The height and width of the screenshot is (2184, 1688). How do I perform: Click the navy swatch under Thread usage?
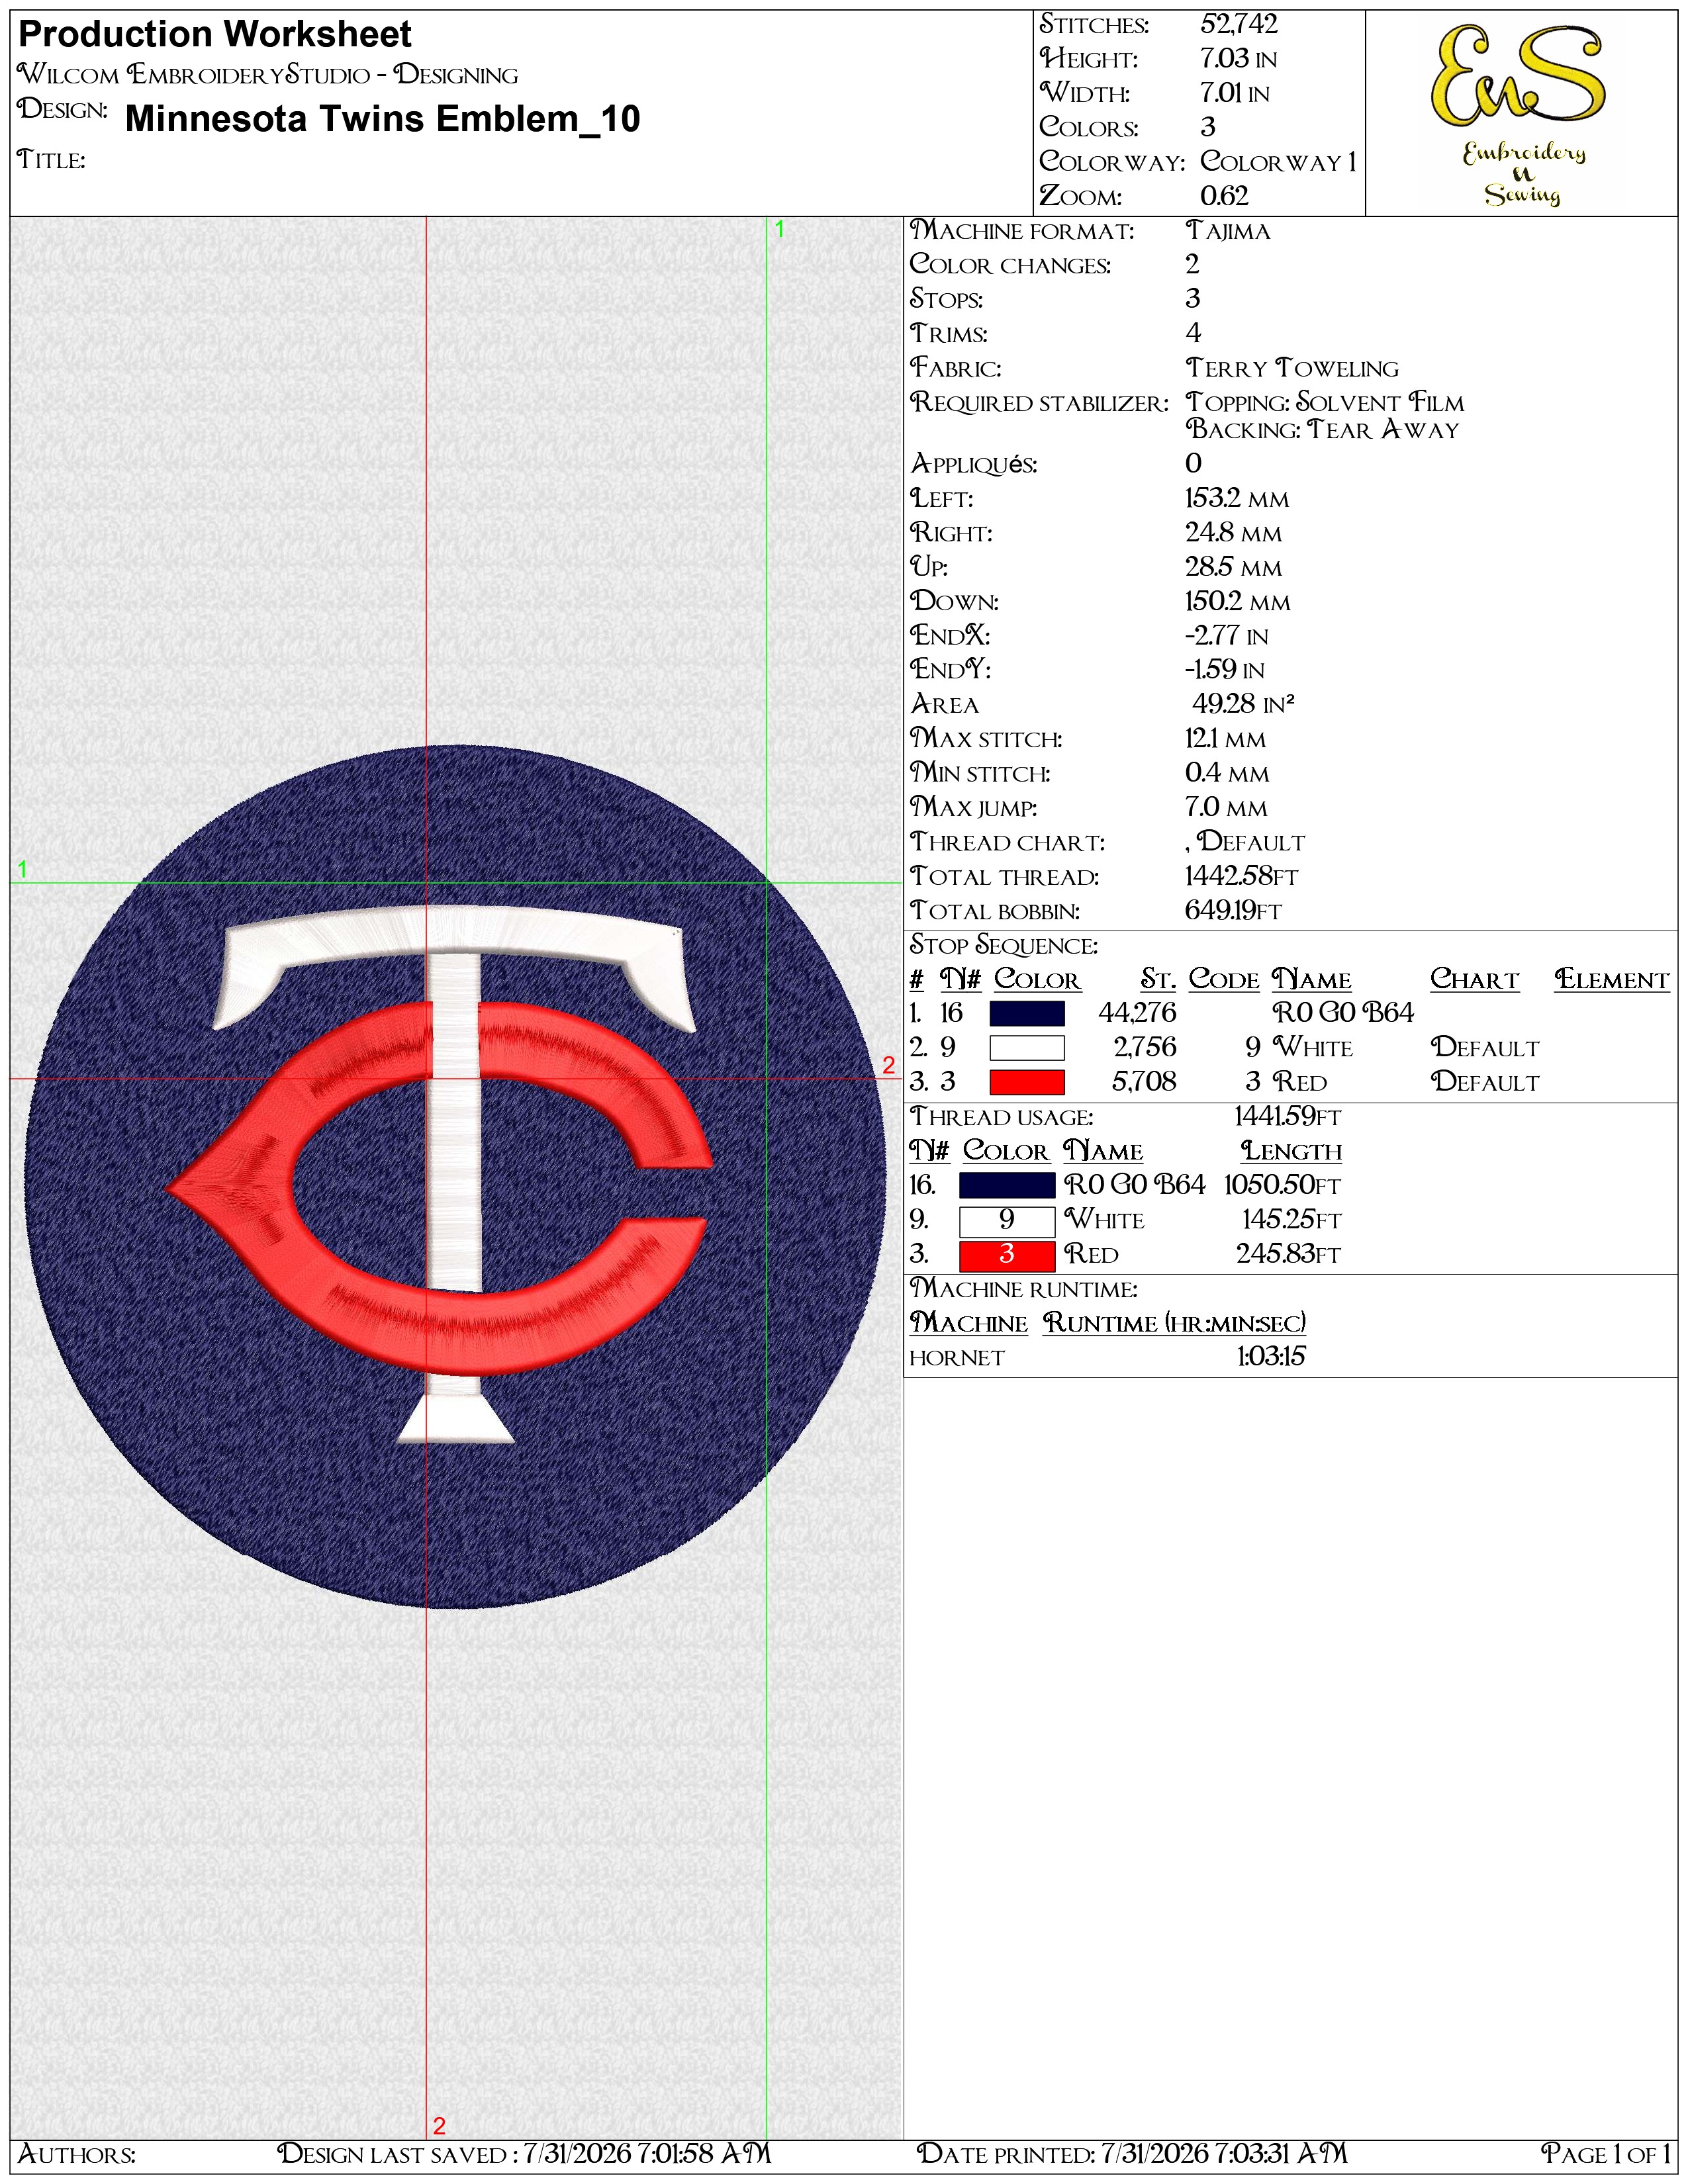(x=1006, y=1185)
